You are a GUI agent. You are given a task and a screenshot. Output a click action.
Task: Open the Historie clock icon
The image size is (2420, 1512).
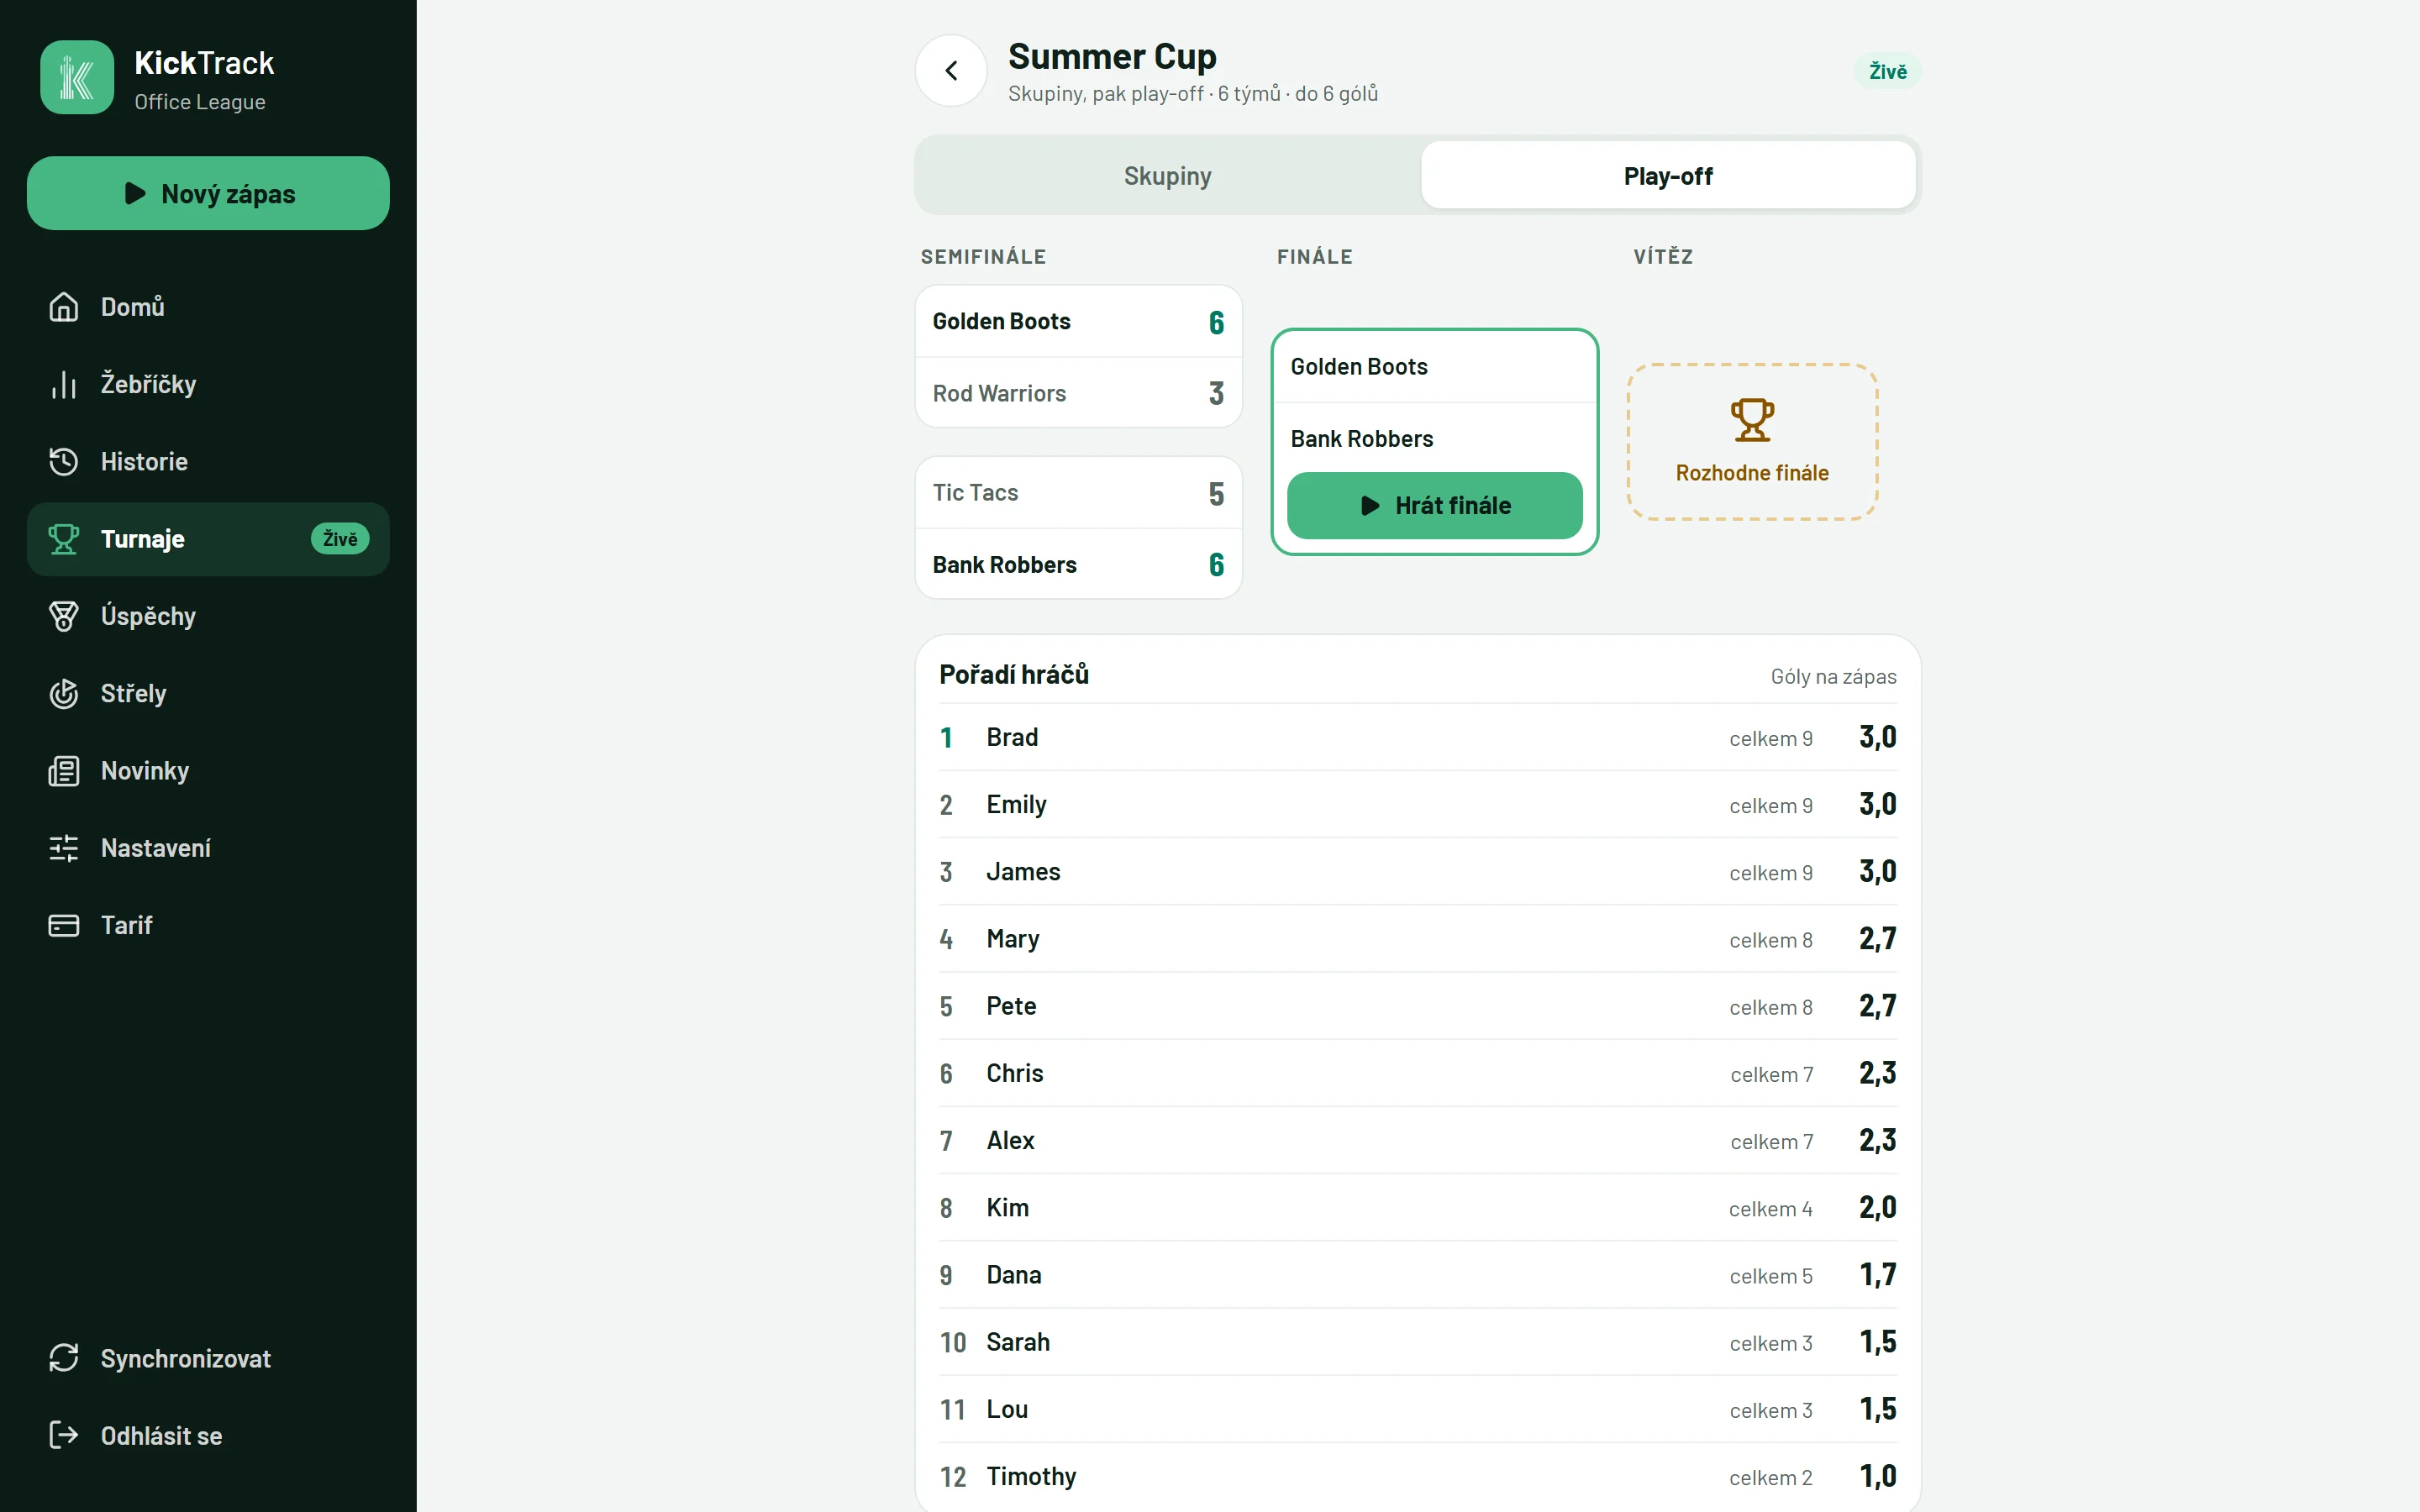tap(63, 461)
